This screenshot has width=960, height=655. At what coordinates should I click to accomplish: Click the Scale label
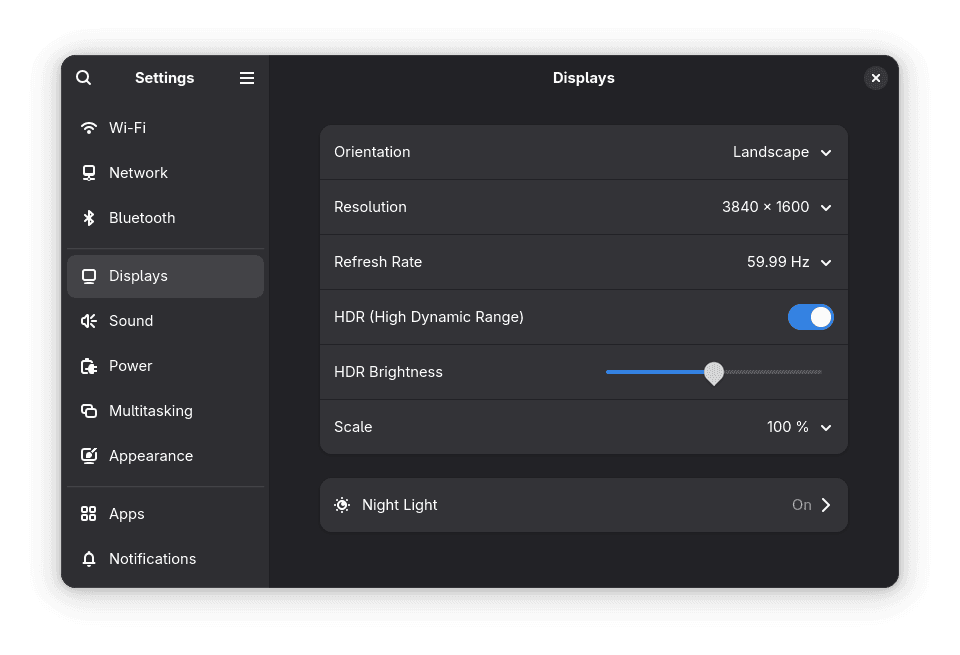point(353,427)
